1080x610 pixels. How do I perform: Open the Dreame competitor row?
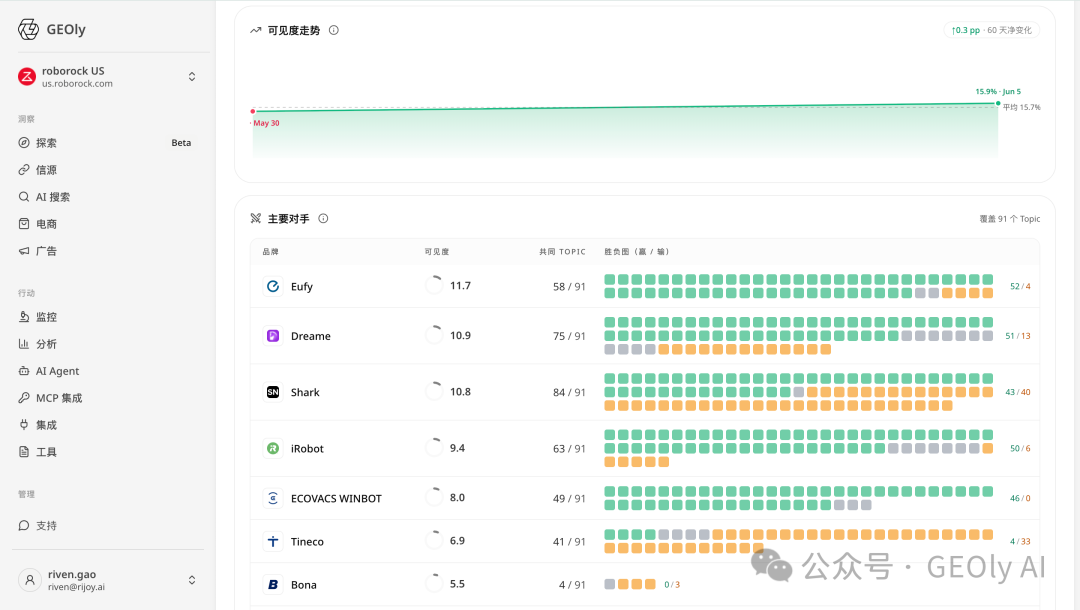645,336
